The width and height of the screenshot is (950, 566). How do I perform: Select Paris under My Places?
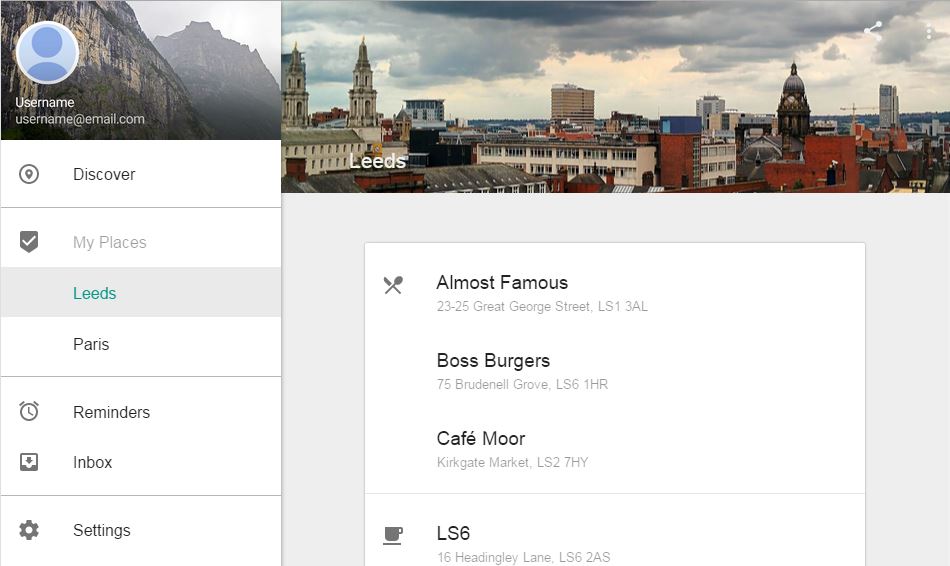pos(91,344)
